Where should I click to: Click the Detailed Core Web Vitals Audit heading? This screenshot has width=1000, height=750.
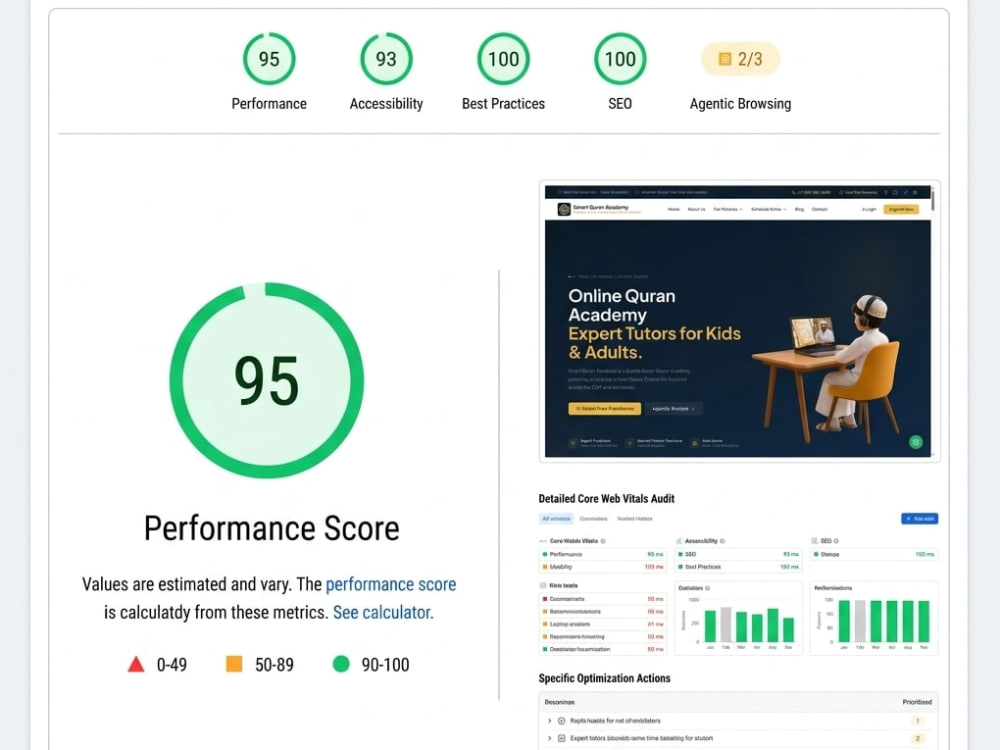point(606,499)
